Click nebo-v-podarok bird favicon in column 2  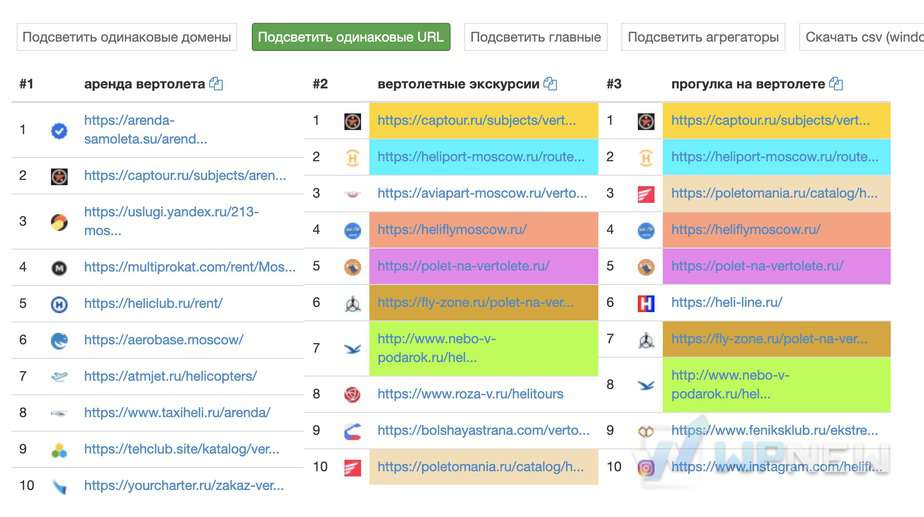352,349
